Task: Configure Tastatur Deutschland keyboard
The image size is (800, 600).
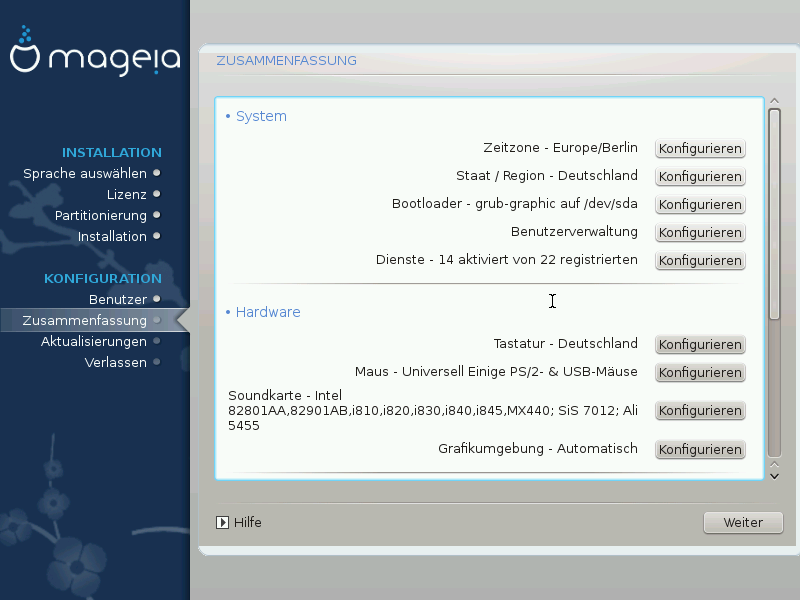Action: 700,344
